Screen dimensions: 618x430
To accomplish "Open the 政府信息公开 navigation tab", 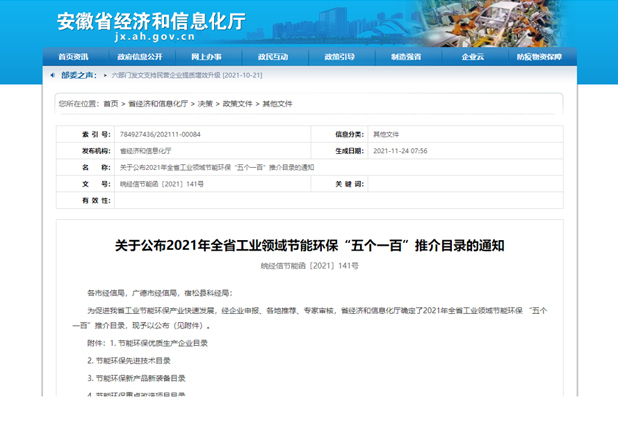I will [x=139, y=57].
